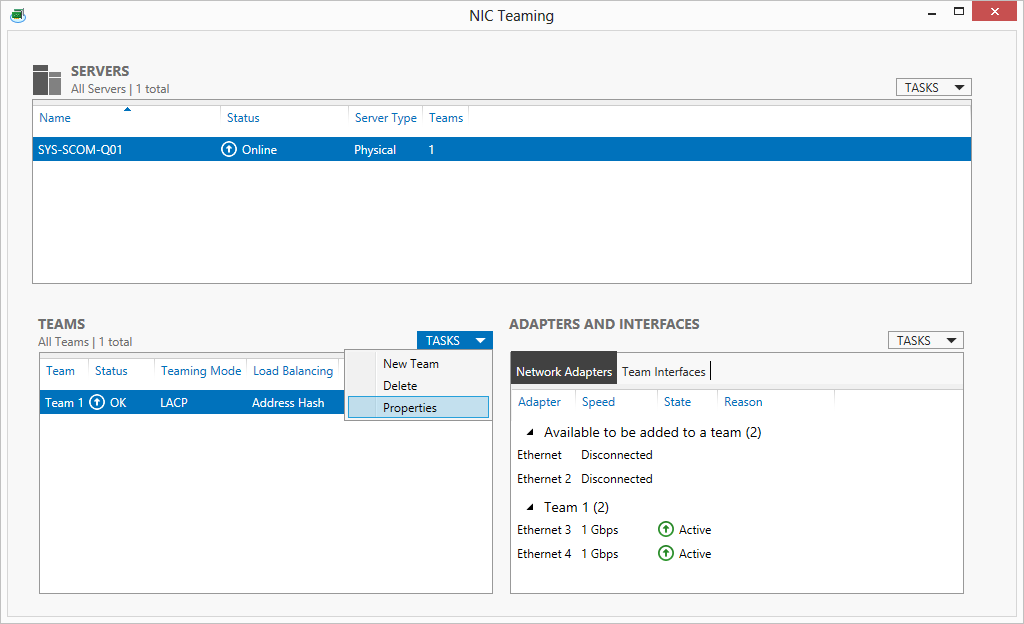
Task: Open the Servers TASKS dropdown
Action: 934,88
